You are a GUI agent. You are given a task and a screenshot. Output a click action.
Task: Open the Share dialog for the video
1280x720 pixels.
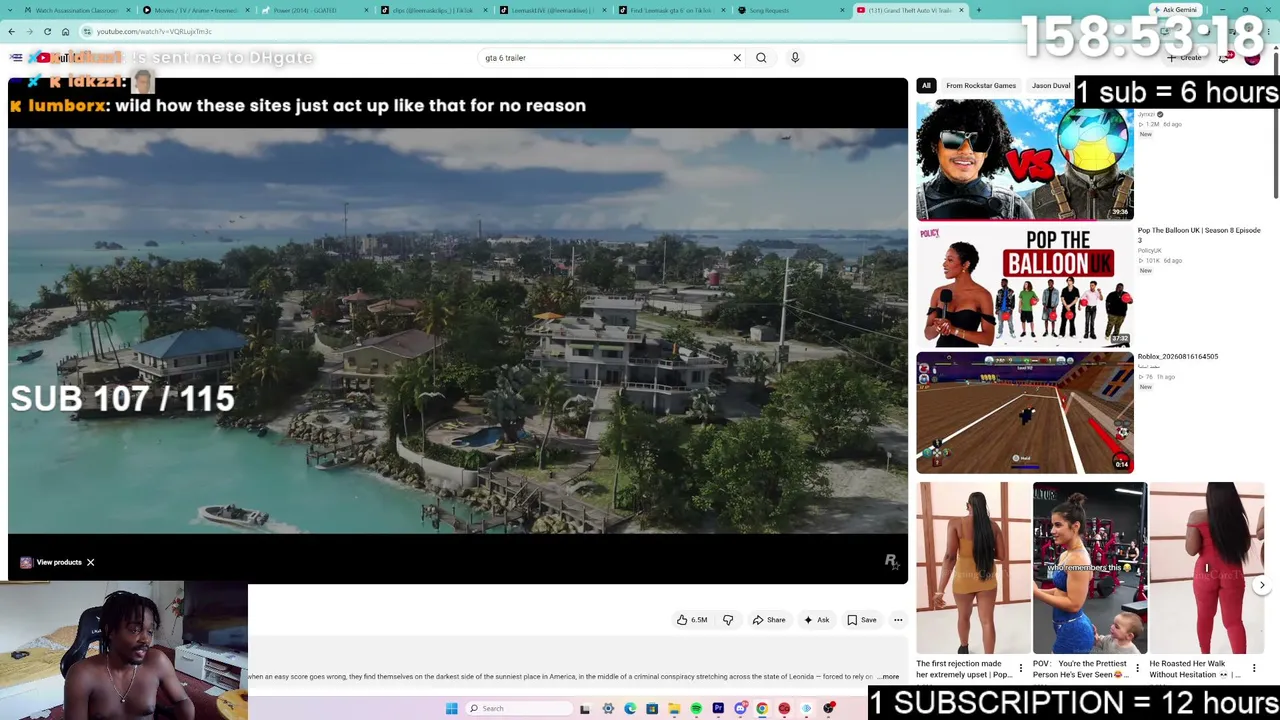[x=768, y=620]
